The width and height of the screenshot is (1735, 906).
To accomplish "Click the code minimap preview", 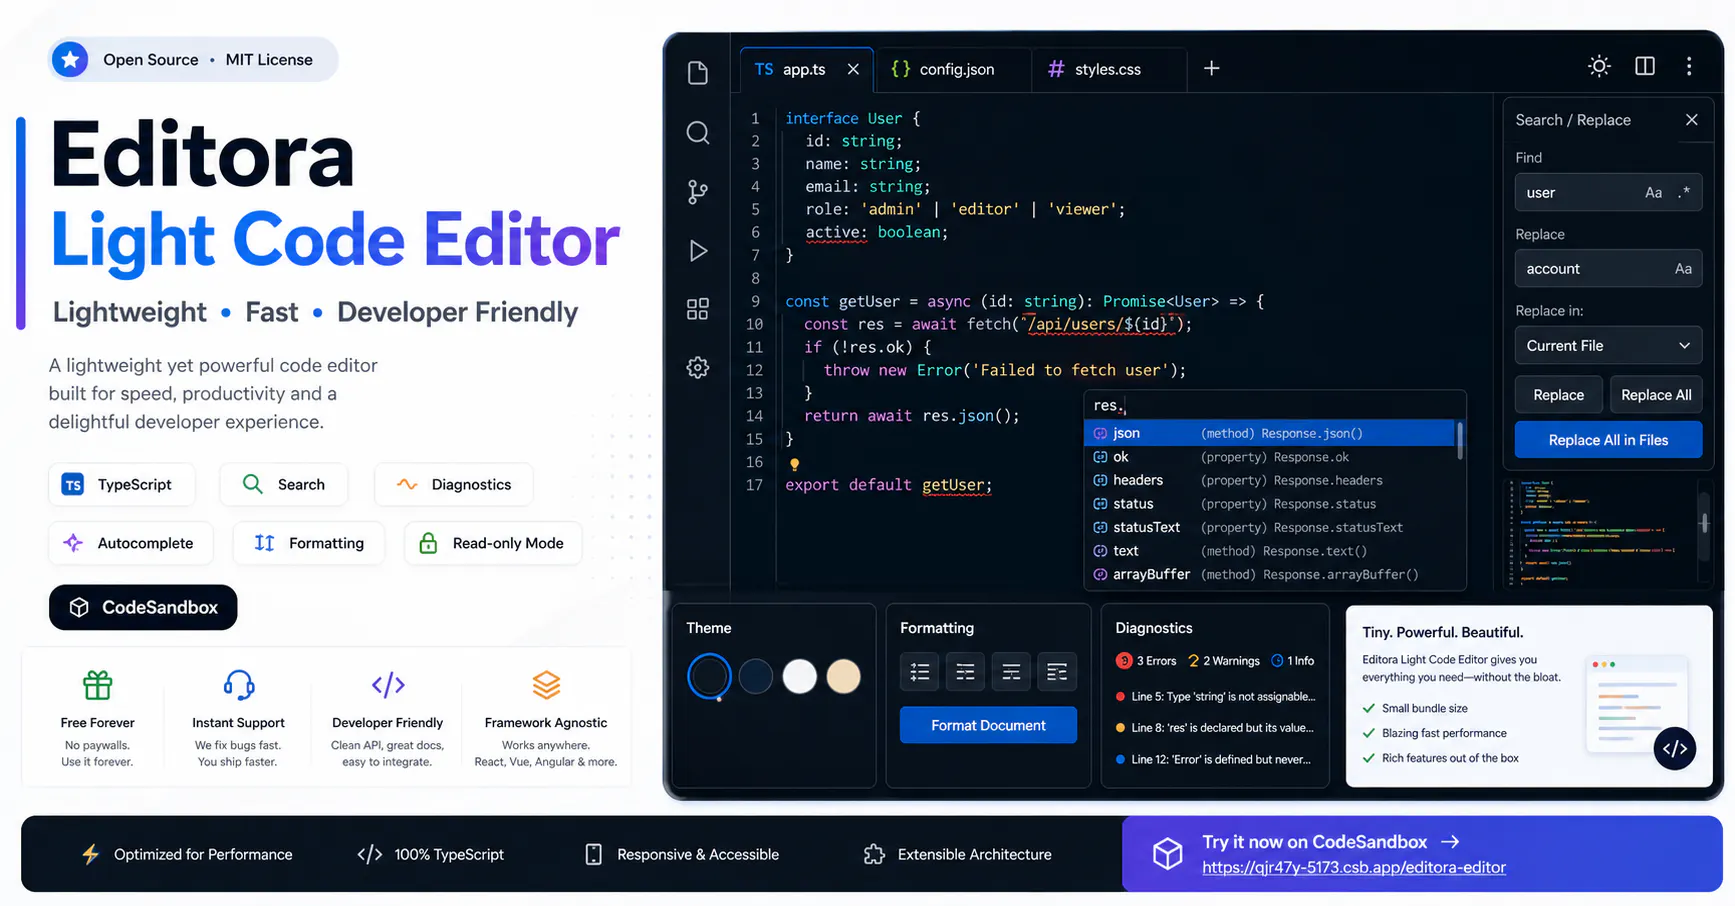I will [1600, 532].
